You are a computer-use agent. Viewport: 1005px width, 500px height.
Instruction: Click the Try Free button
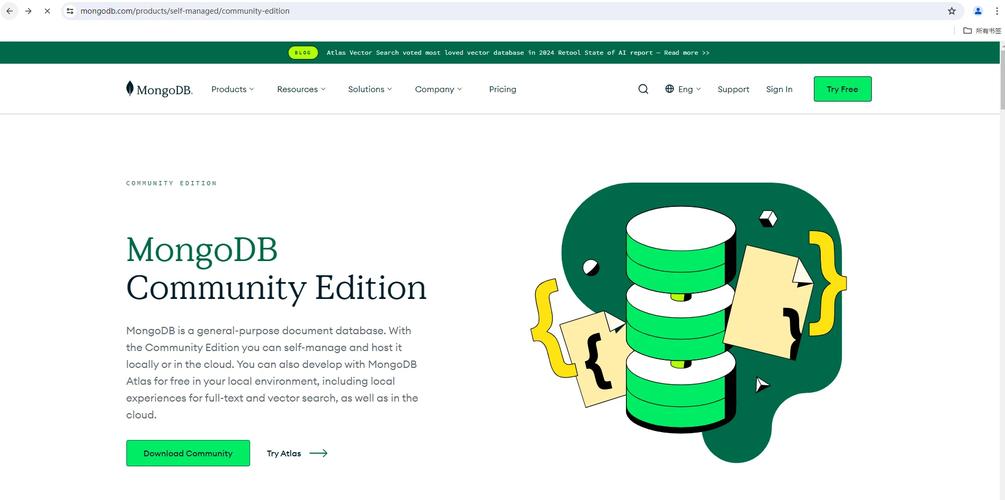(x=842, y=89)
